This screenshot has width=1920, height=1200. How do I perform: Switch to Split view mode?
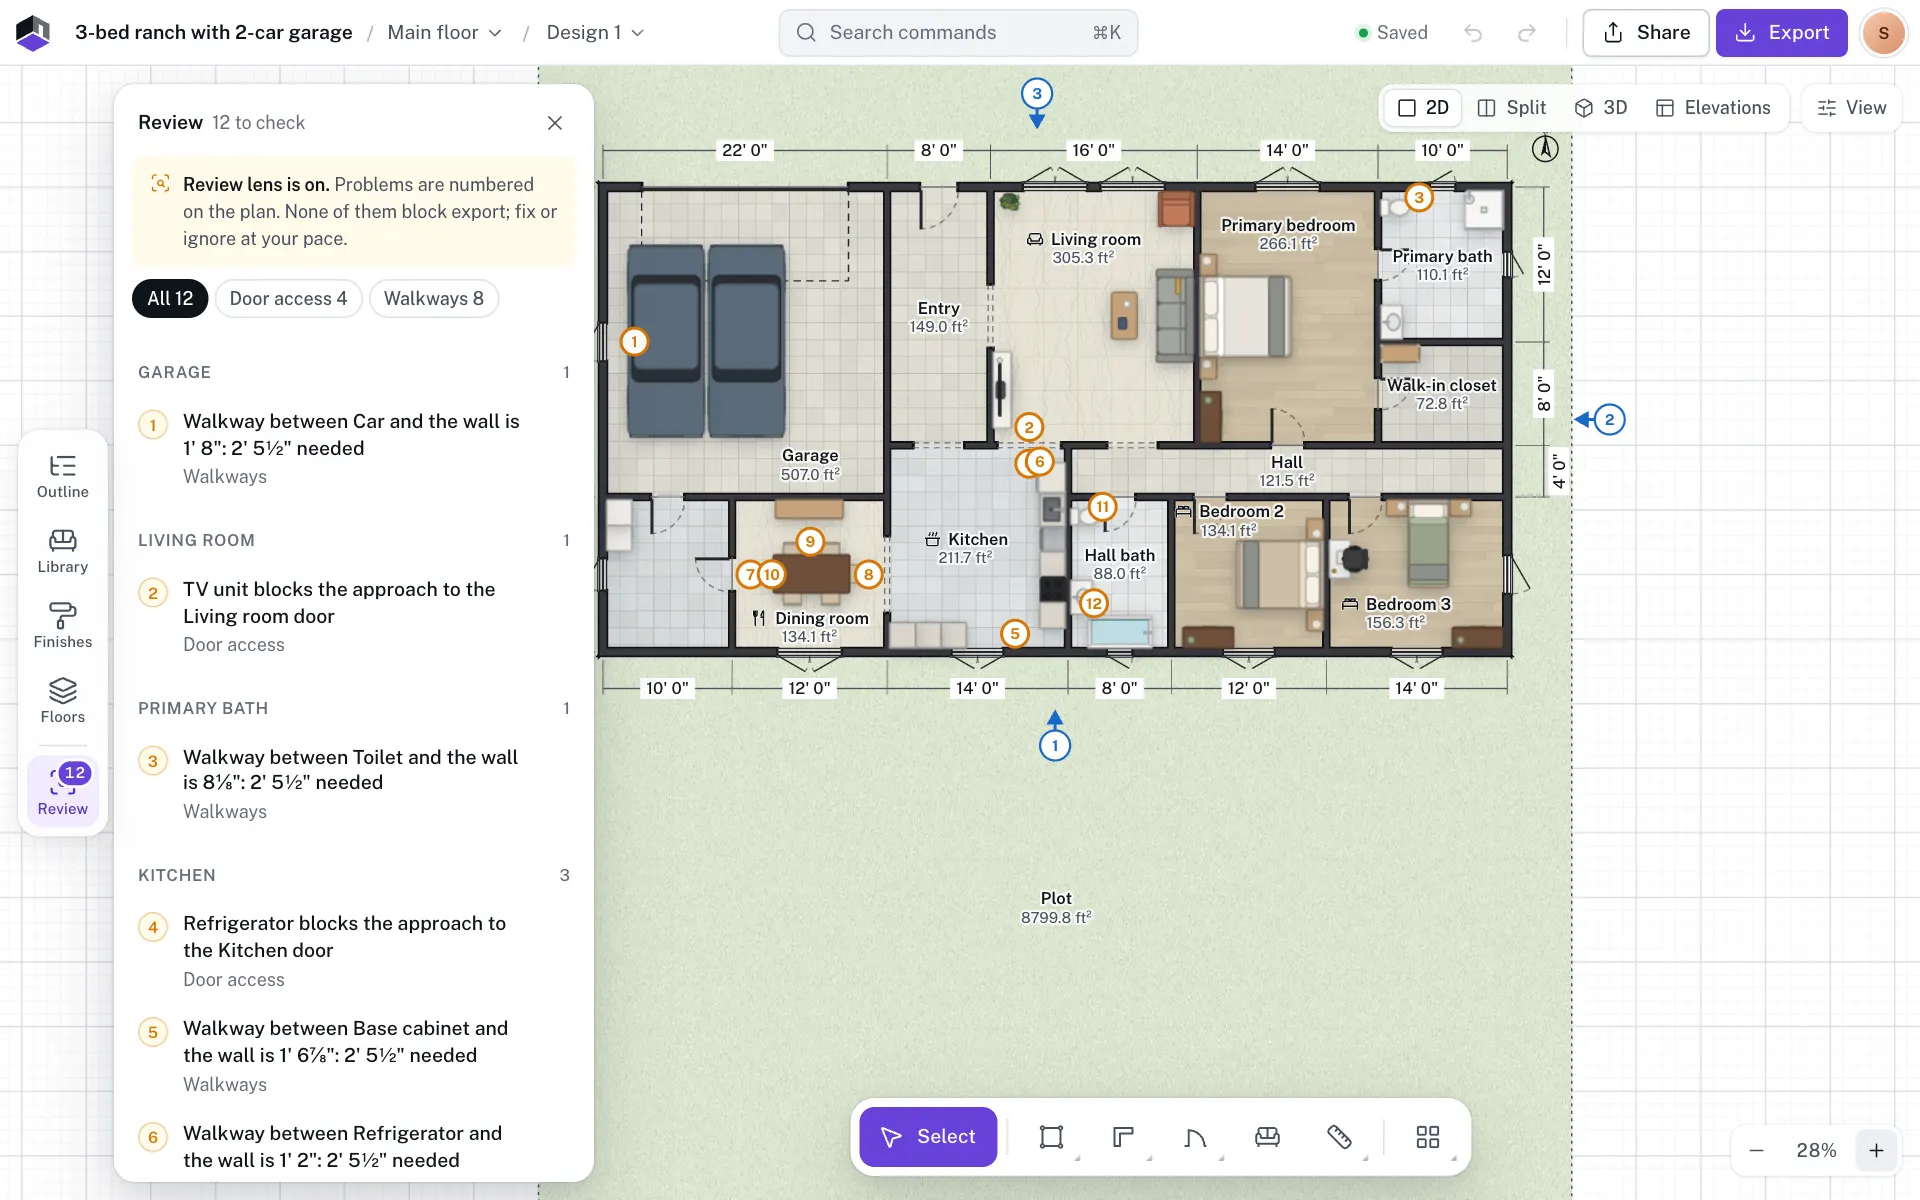[x=1512, y=108]
